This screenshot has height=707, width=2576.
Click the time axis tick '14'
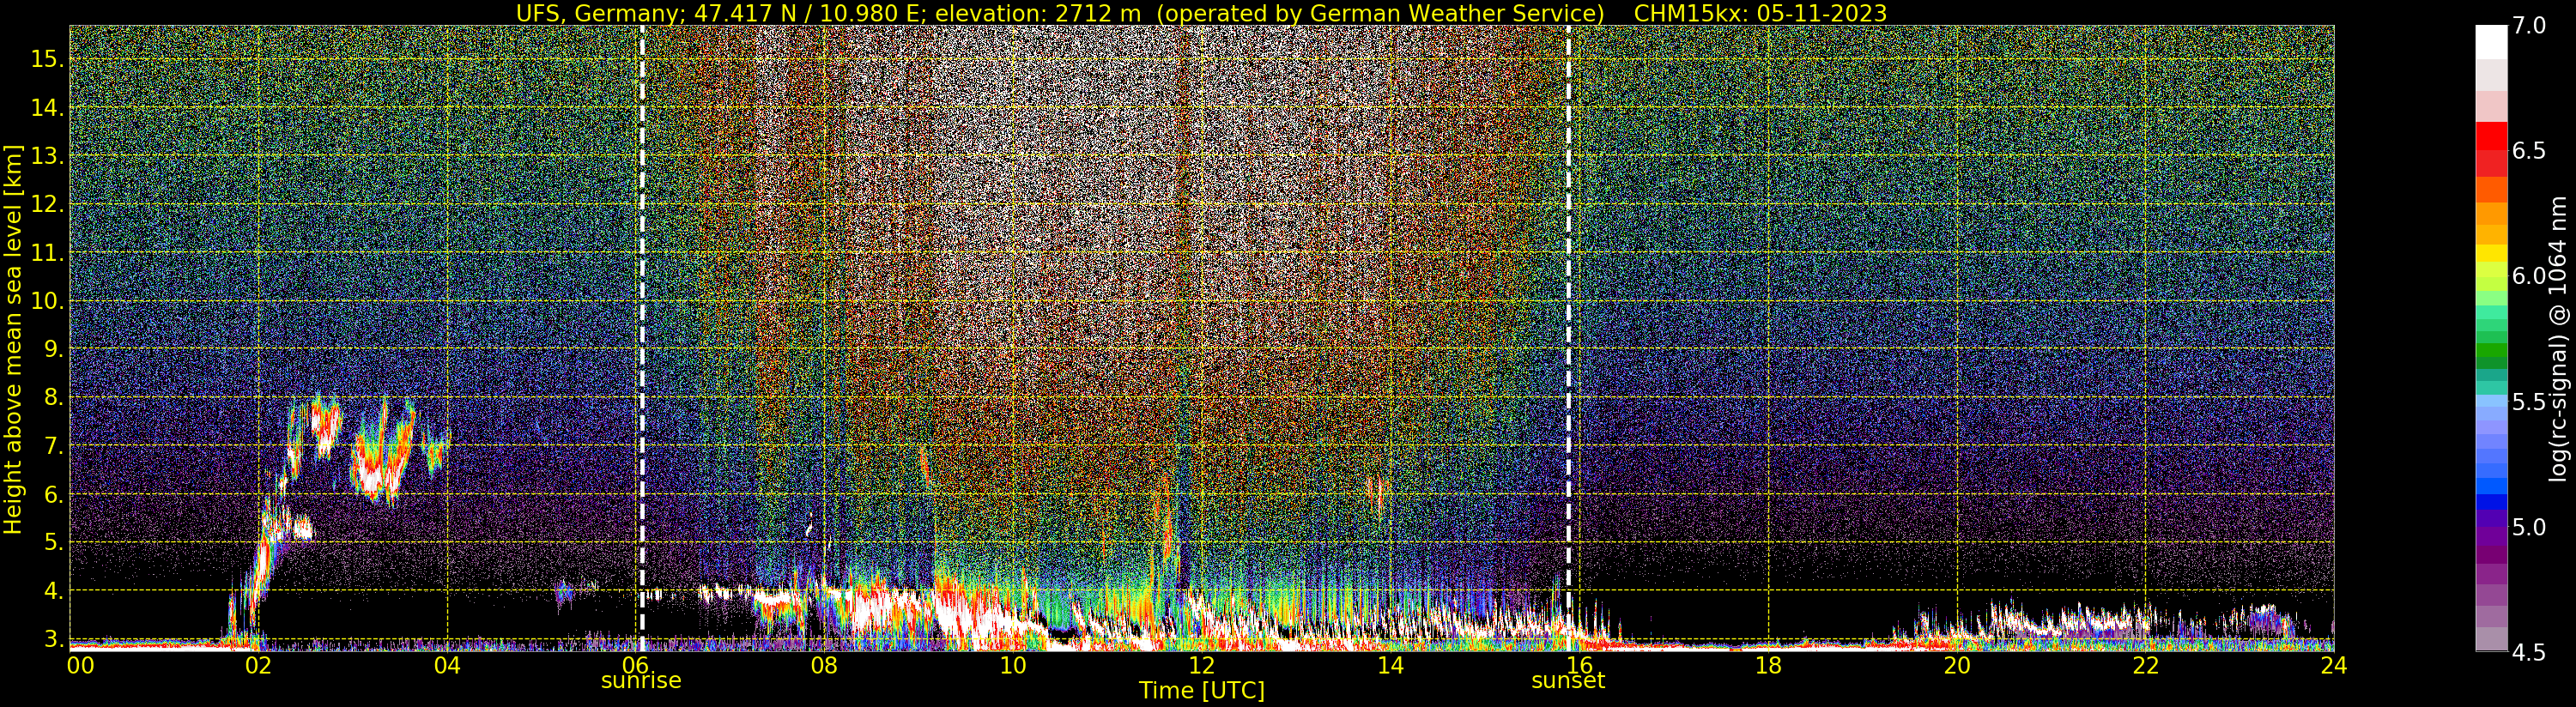[x=1390, y=666]
